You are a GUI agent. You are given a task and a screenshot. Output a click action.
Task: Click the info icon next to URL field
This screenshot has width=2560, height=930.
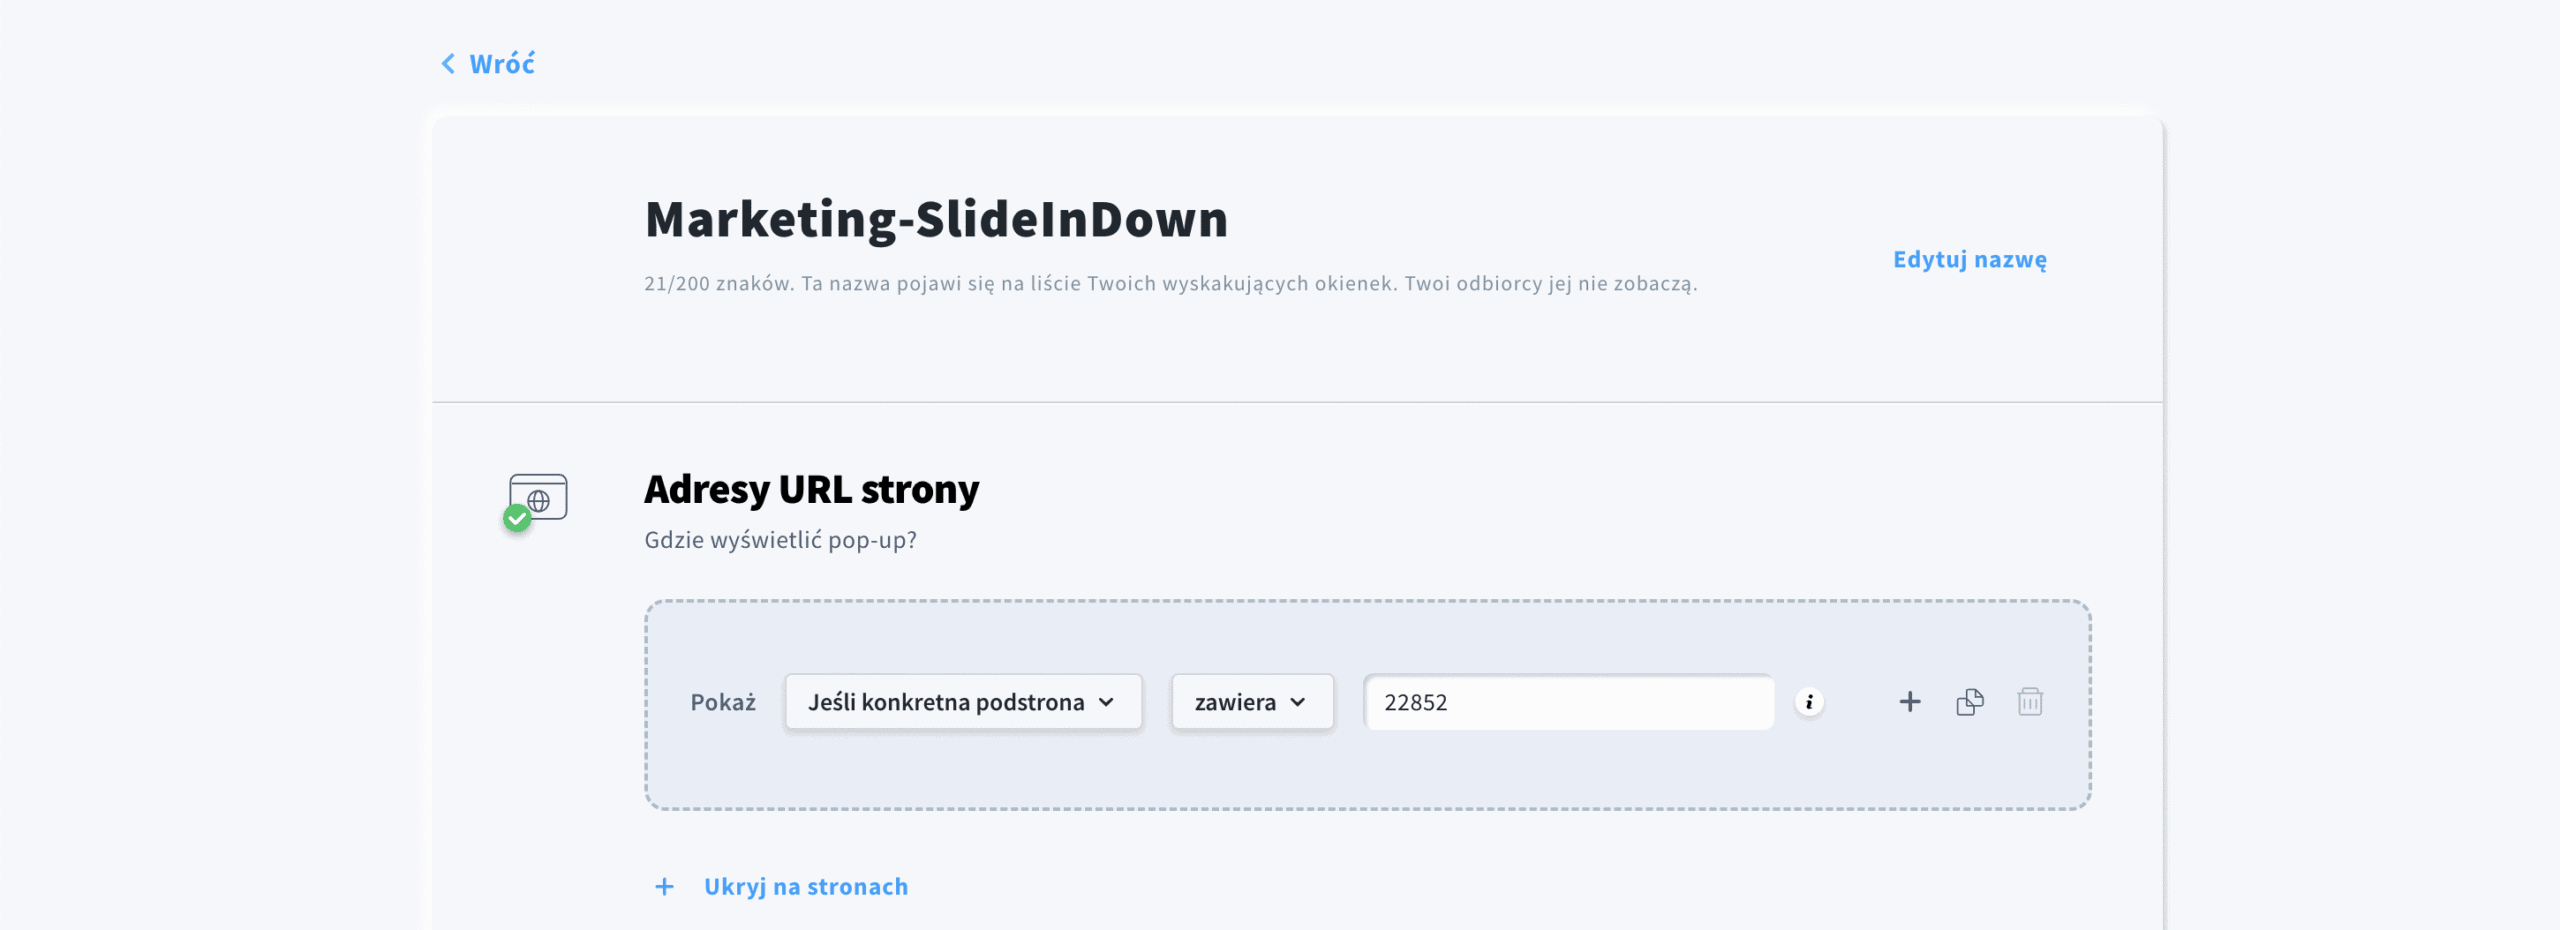click(1809, 702)
